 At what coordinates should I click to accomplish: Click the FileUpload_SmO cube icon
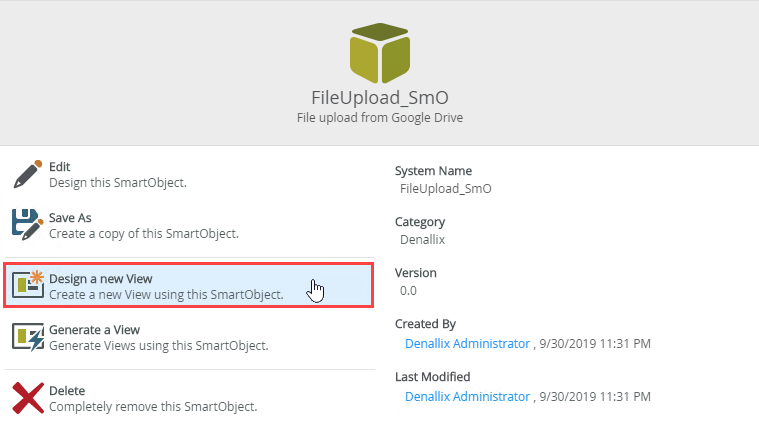tap(380, 53)
